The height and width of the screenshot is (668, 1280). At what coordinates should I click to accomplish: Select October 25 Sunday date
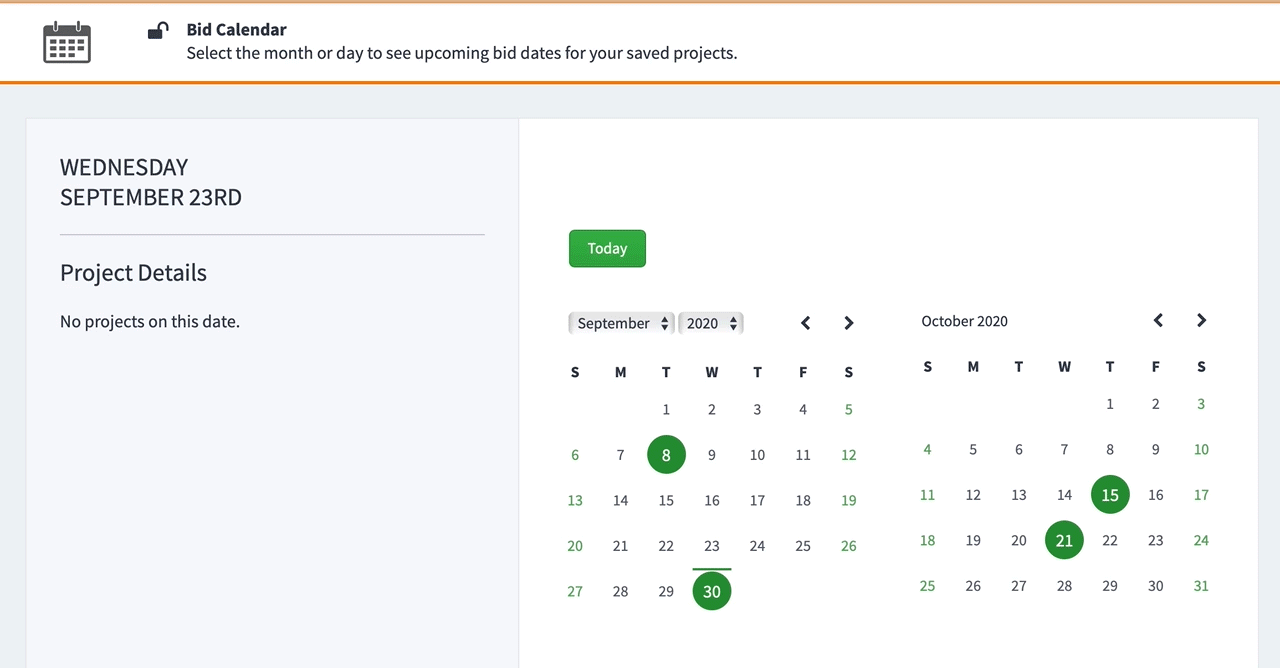click(x=928, y=586)
